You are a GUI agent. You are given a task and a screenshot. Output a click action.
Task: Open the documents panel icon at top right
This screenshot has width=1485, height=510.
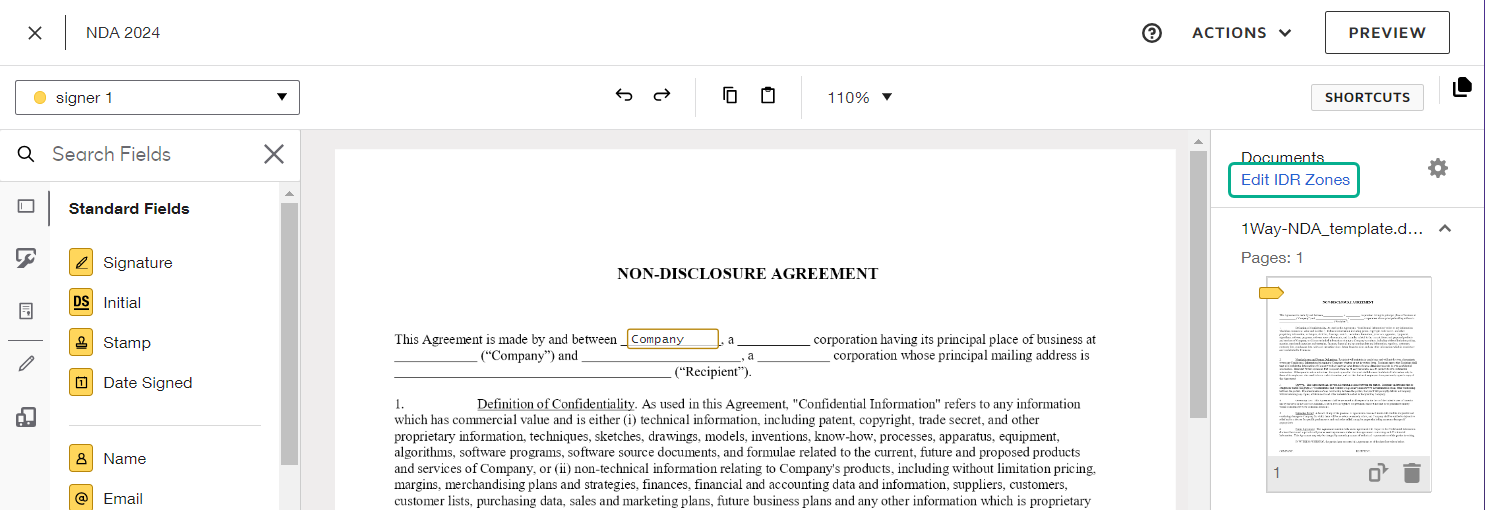(1462, 87)
